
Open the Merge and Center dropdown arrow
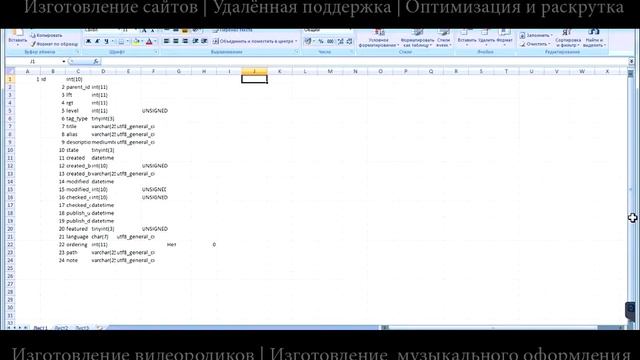(x=296, y=41)
